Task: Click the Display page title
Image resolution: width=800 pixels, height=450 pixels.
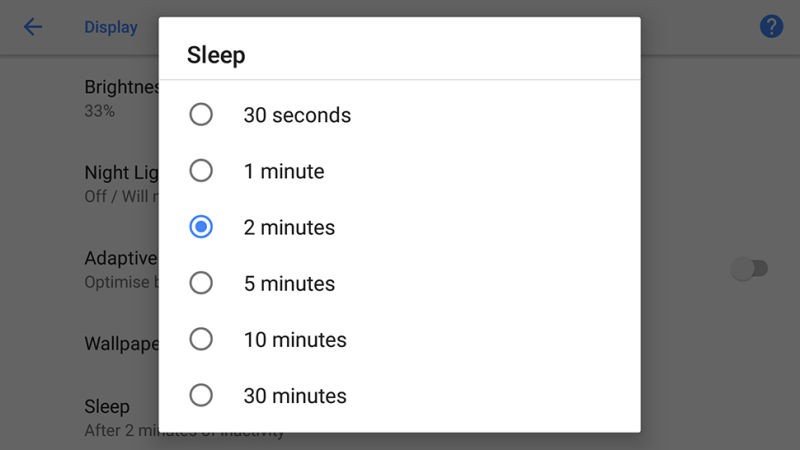Action: tap(110, 27)
